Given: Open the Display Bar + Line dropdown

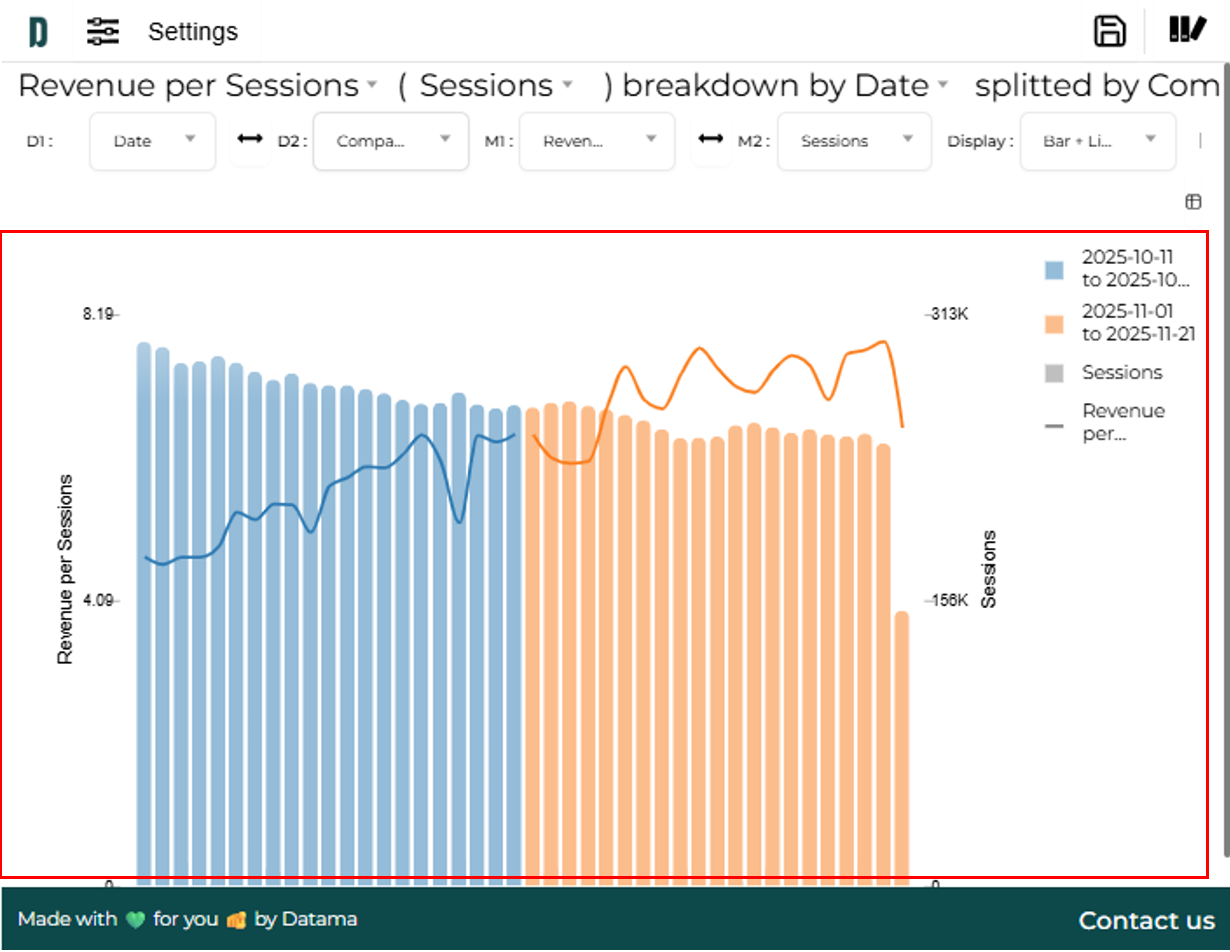Looking at the screenshot, I should pyautogui.click(x=1097, y=141).
